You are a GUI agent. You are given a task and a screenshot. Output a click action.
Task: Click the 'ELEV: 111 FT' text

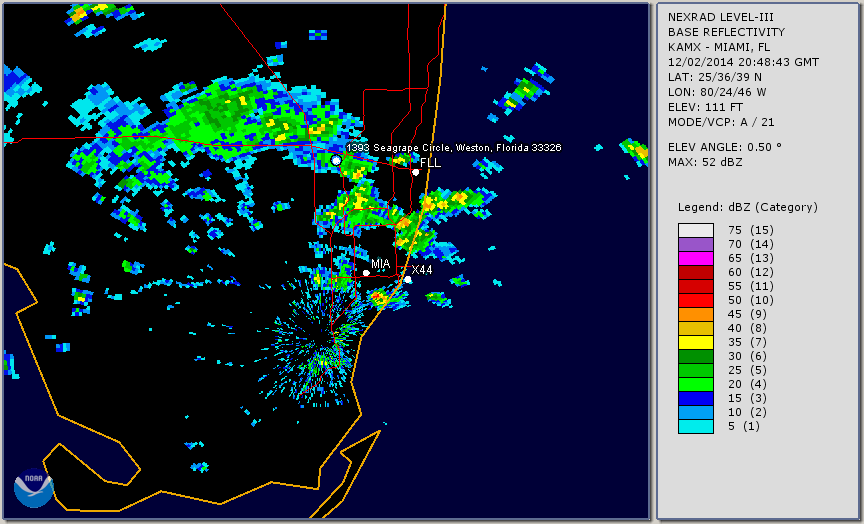pyautogui.click(x=705, y=107)
